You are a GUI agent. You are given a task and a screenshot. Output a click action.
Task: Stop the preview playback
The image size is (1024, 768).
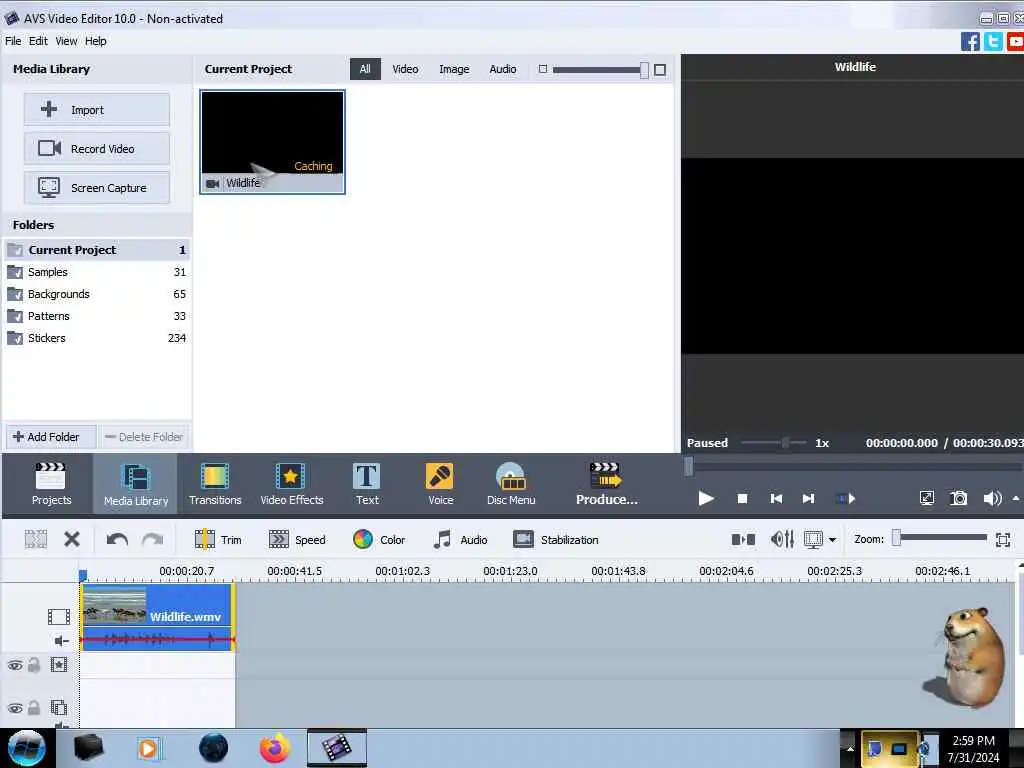[742, 499]
